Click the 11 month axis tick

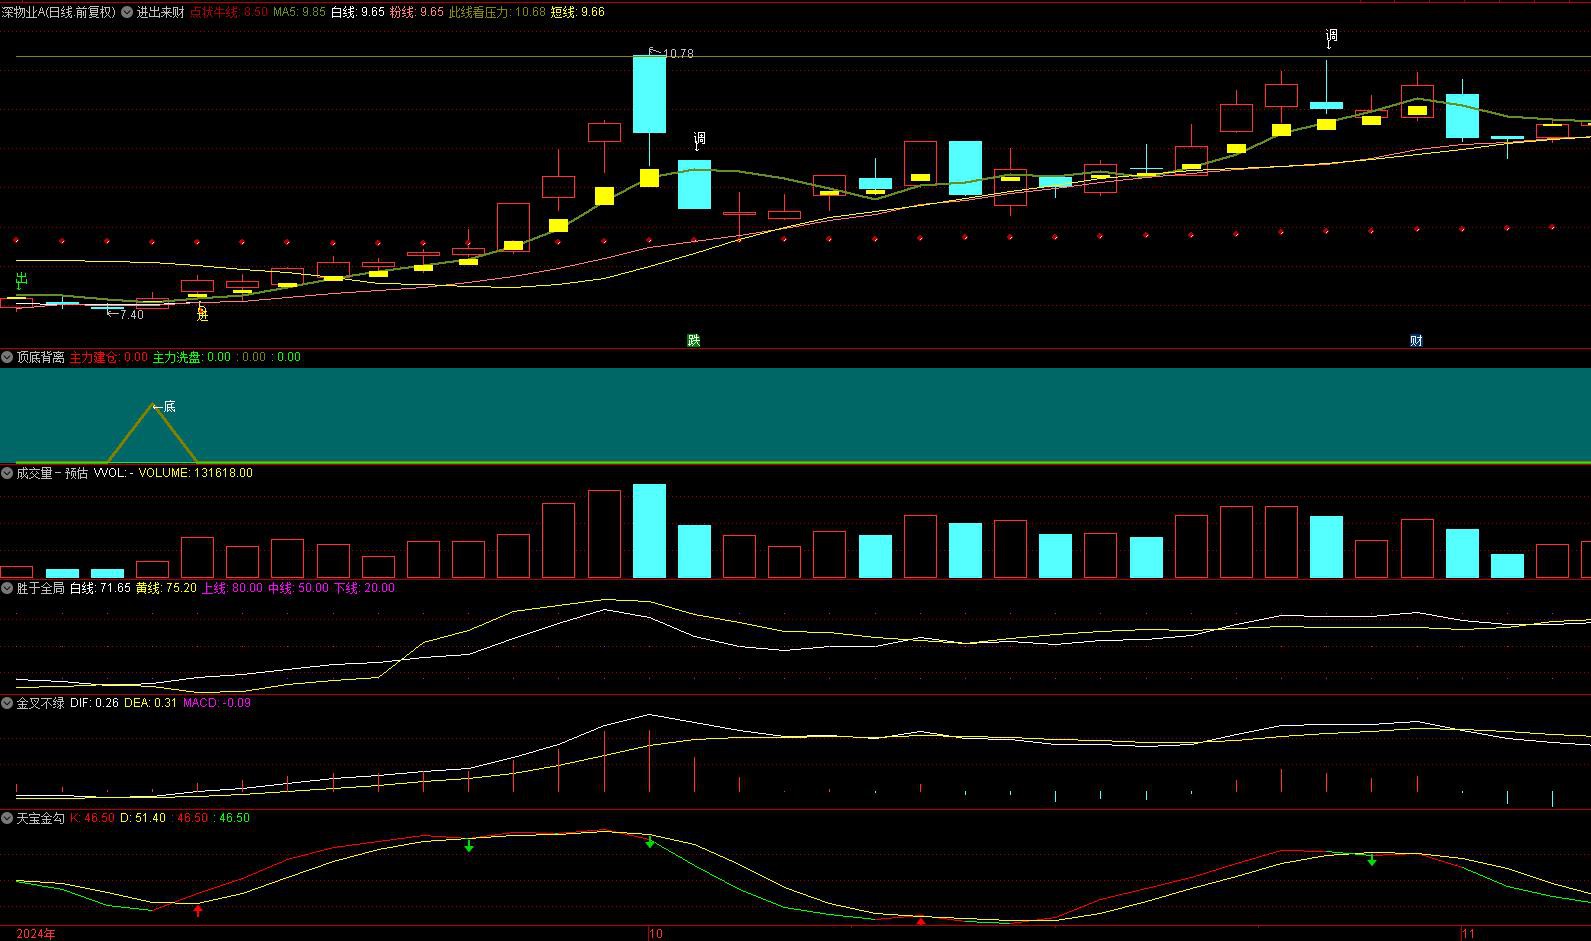[x=1468, y=934]
